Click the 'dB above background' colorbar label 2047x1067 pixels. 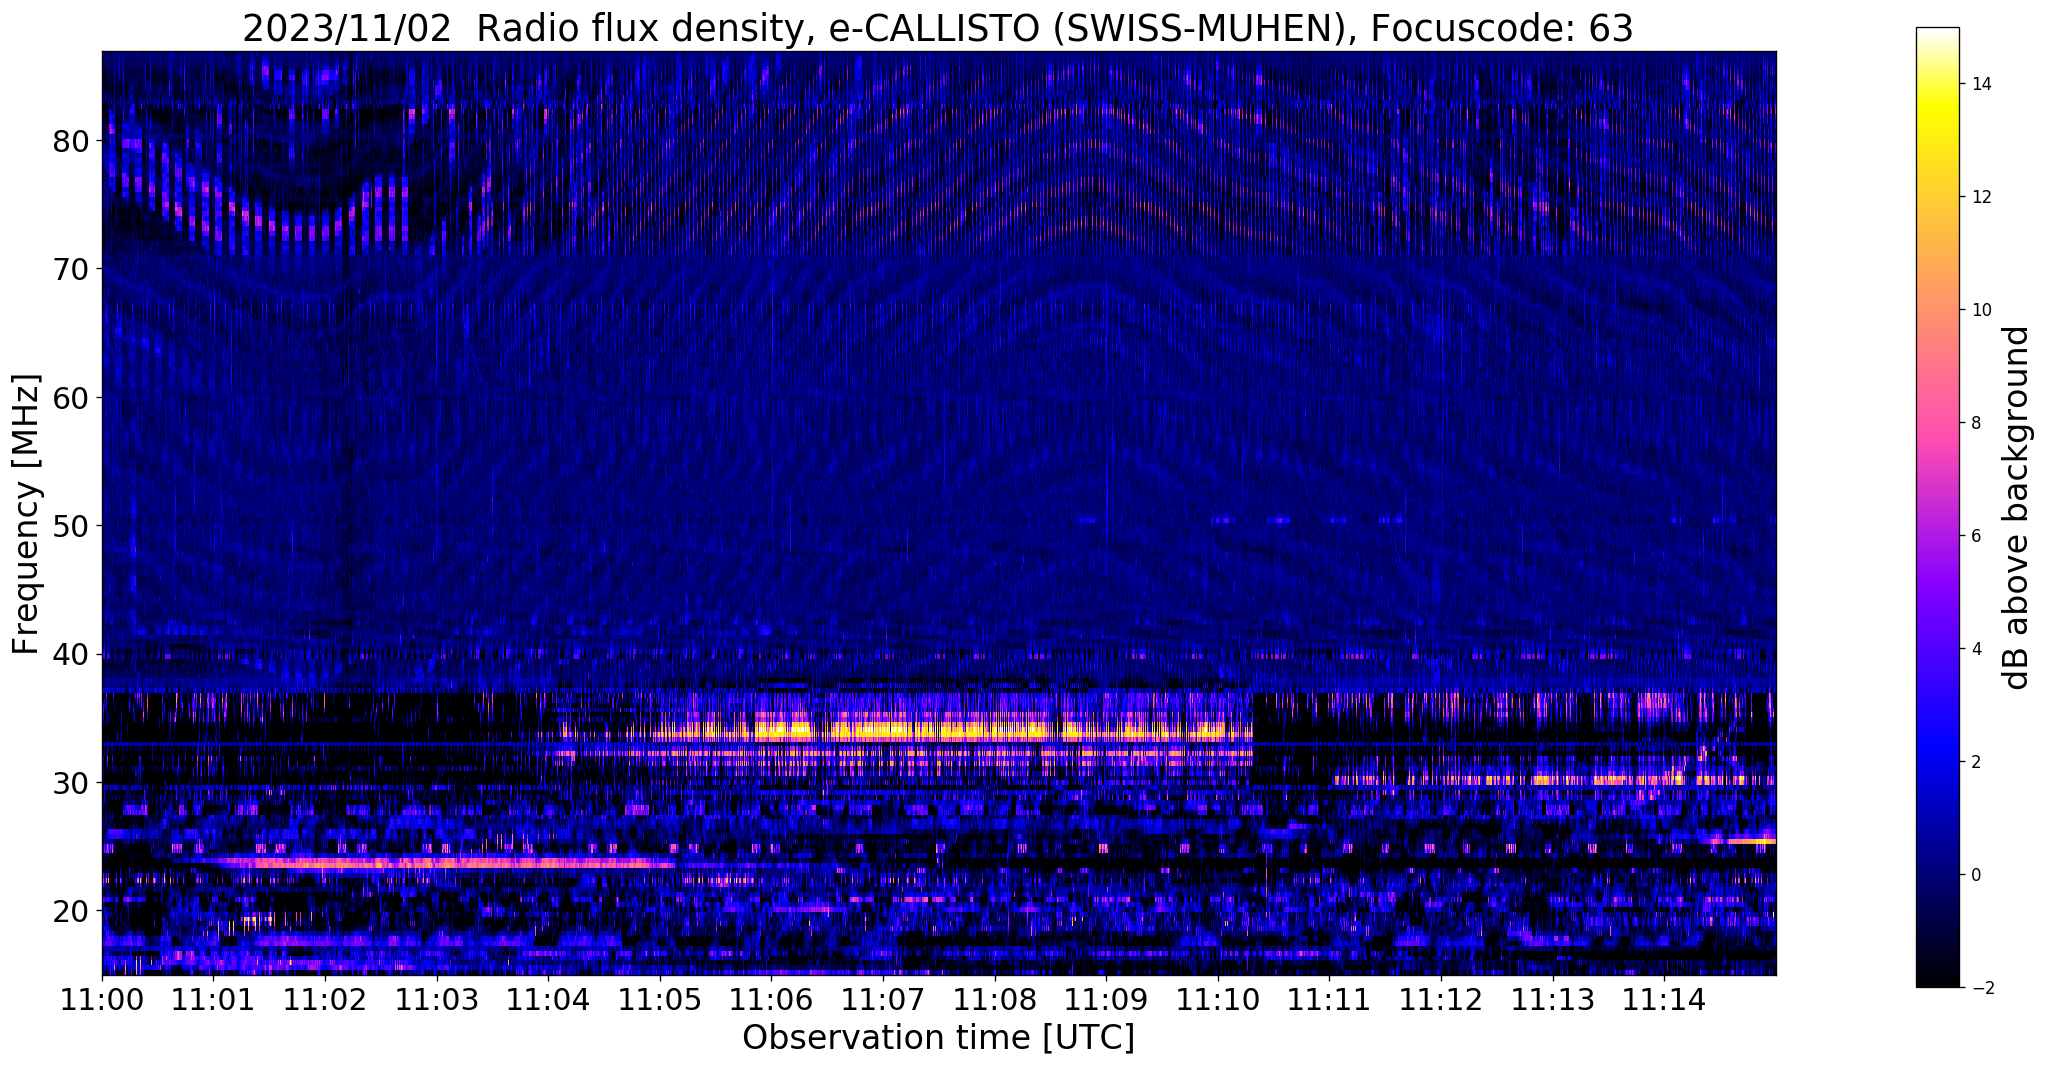point(2016,508)
